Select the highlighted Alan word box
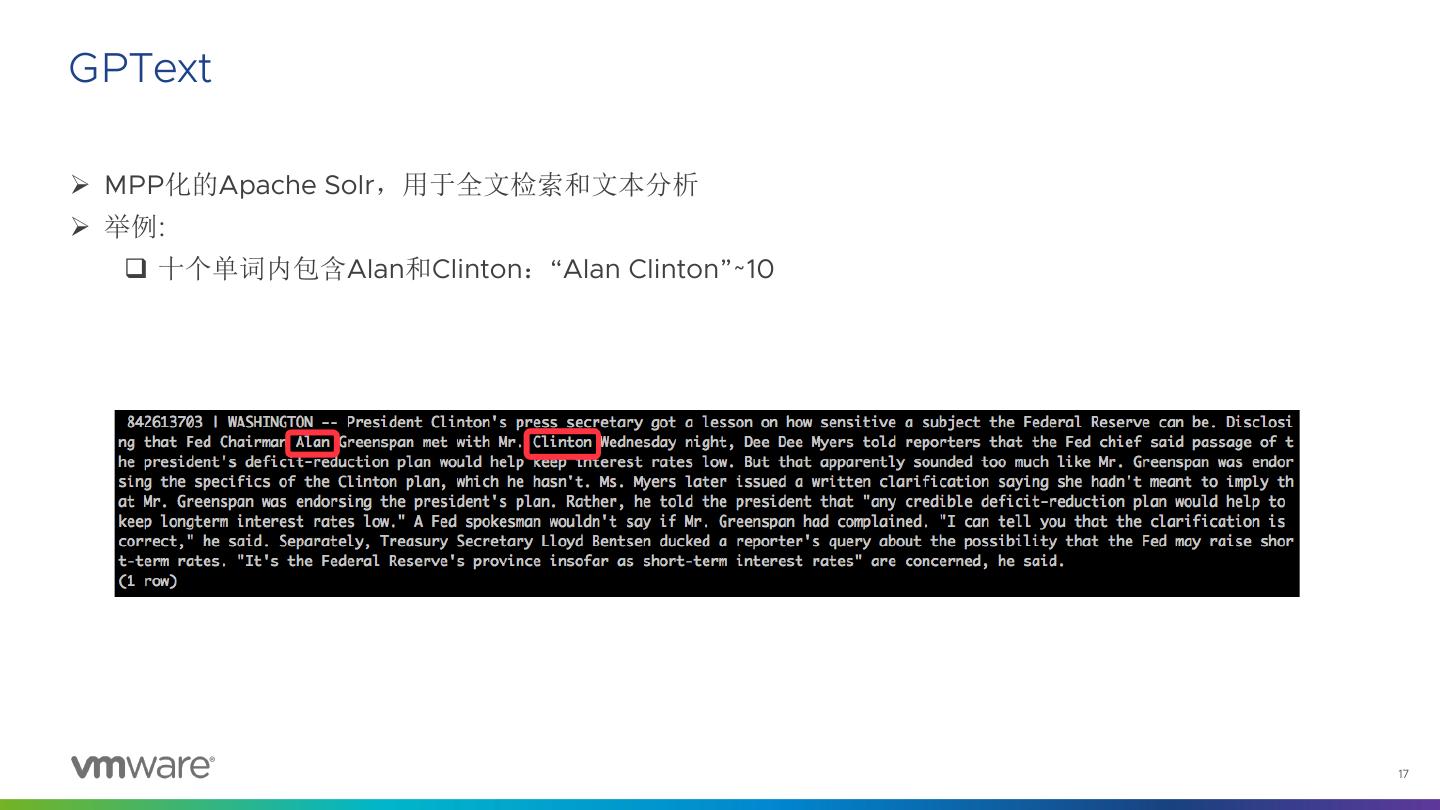 tap(312, 442)
